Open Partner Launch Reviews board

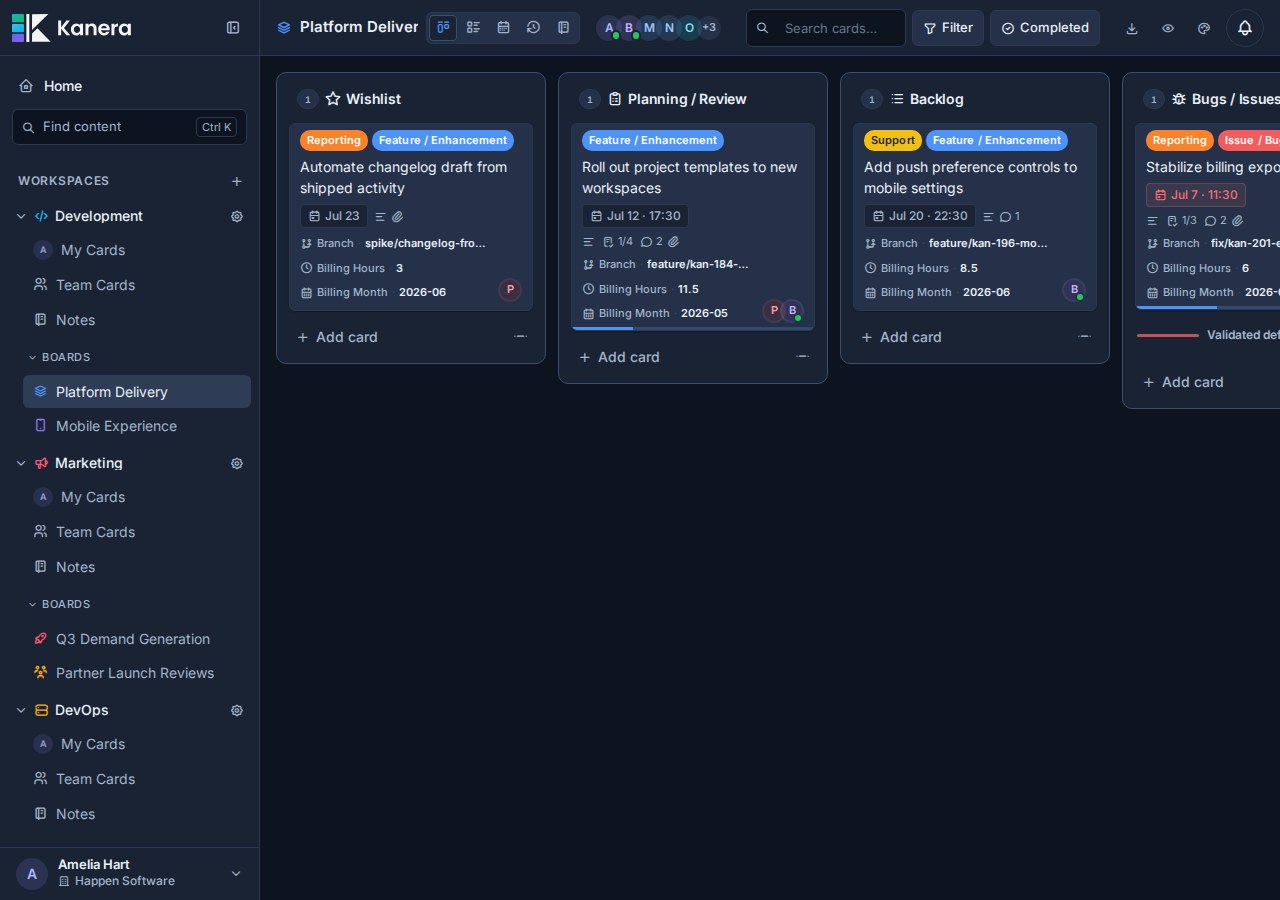pos(137,673)
